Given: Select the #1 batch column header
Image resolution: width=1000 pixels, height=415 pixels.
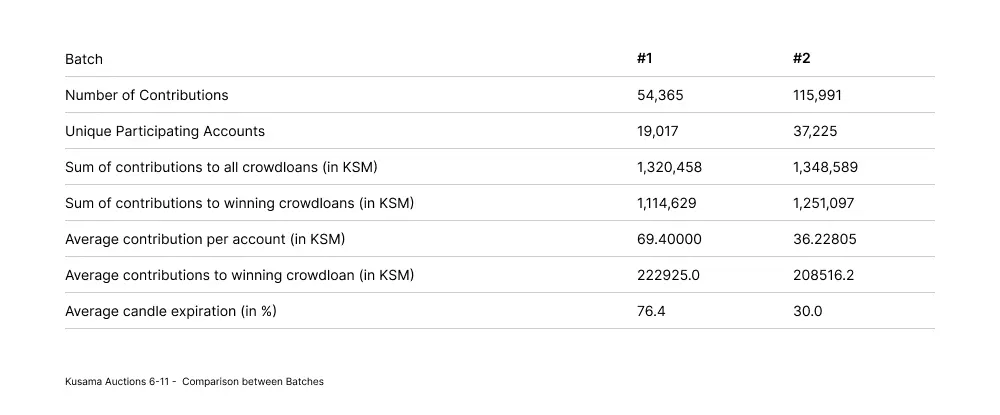Looking at the screenshot, I should [644, 59].
